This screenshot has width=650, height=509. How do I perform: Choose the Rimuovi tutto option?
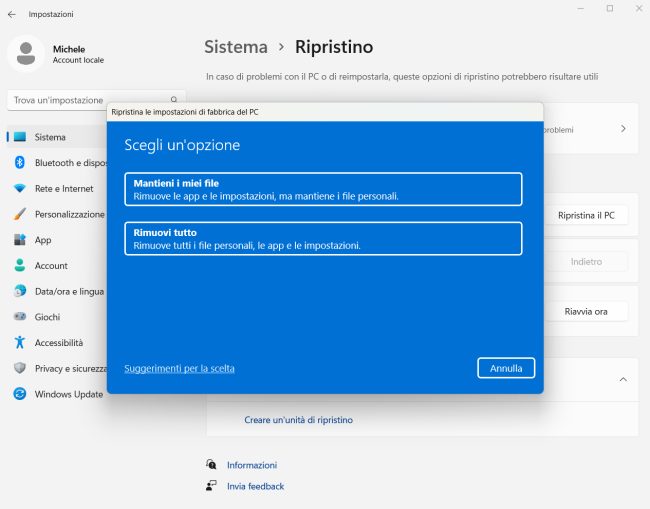pos(323,238)
